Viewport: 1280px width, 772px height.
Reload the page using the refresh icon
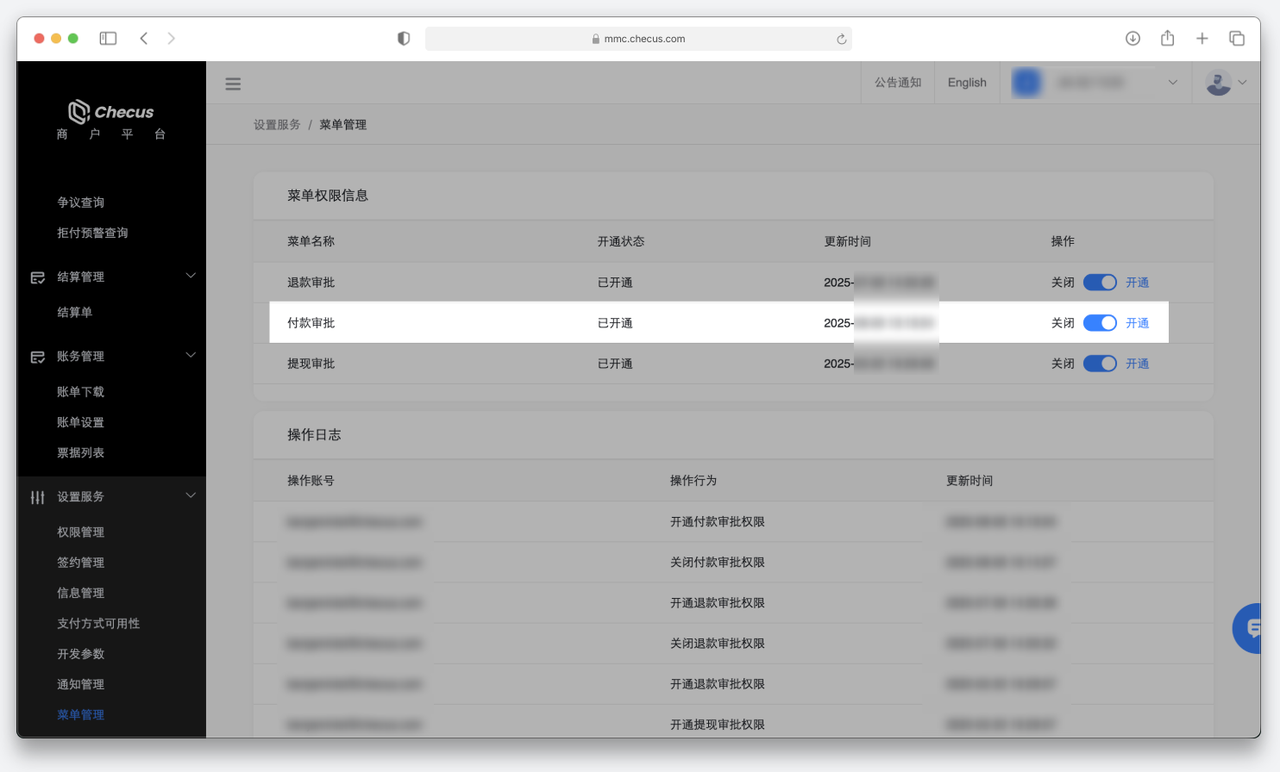[x=841, y=39]
